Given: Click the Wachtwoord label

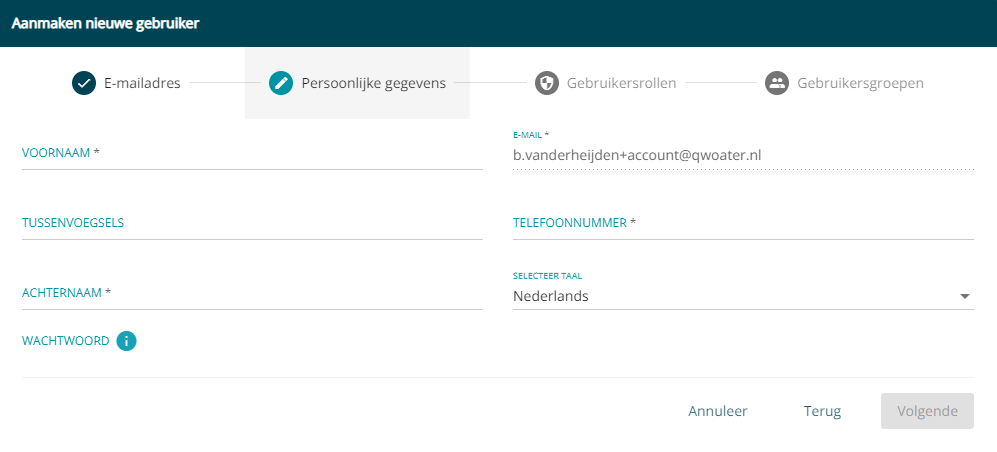Looking at the screenshot, I should (x=65, y=341).
